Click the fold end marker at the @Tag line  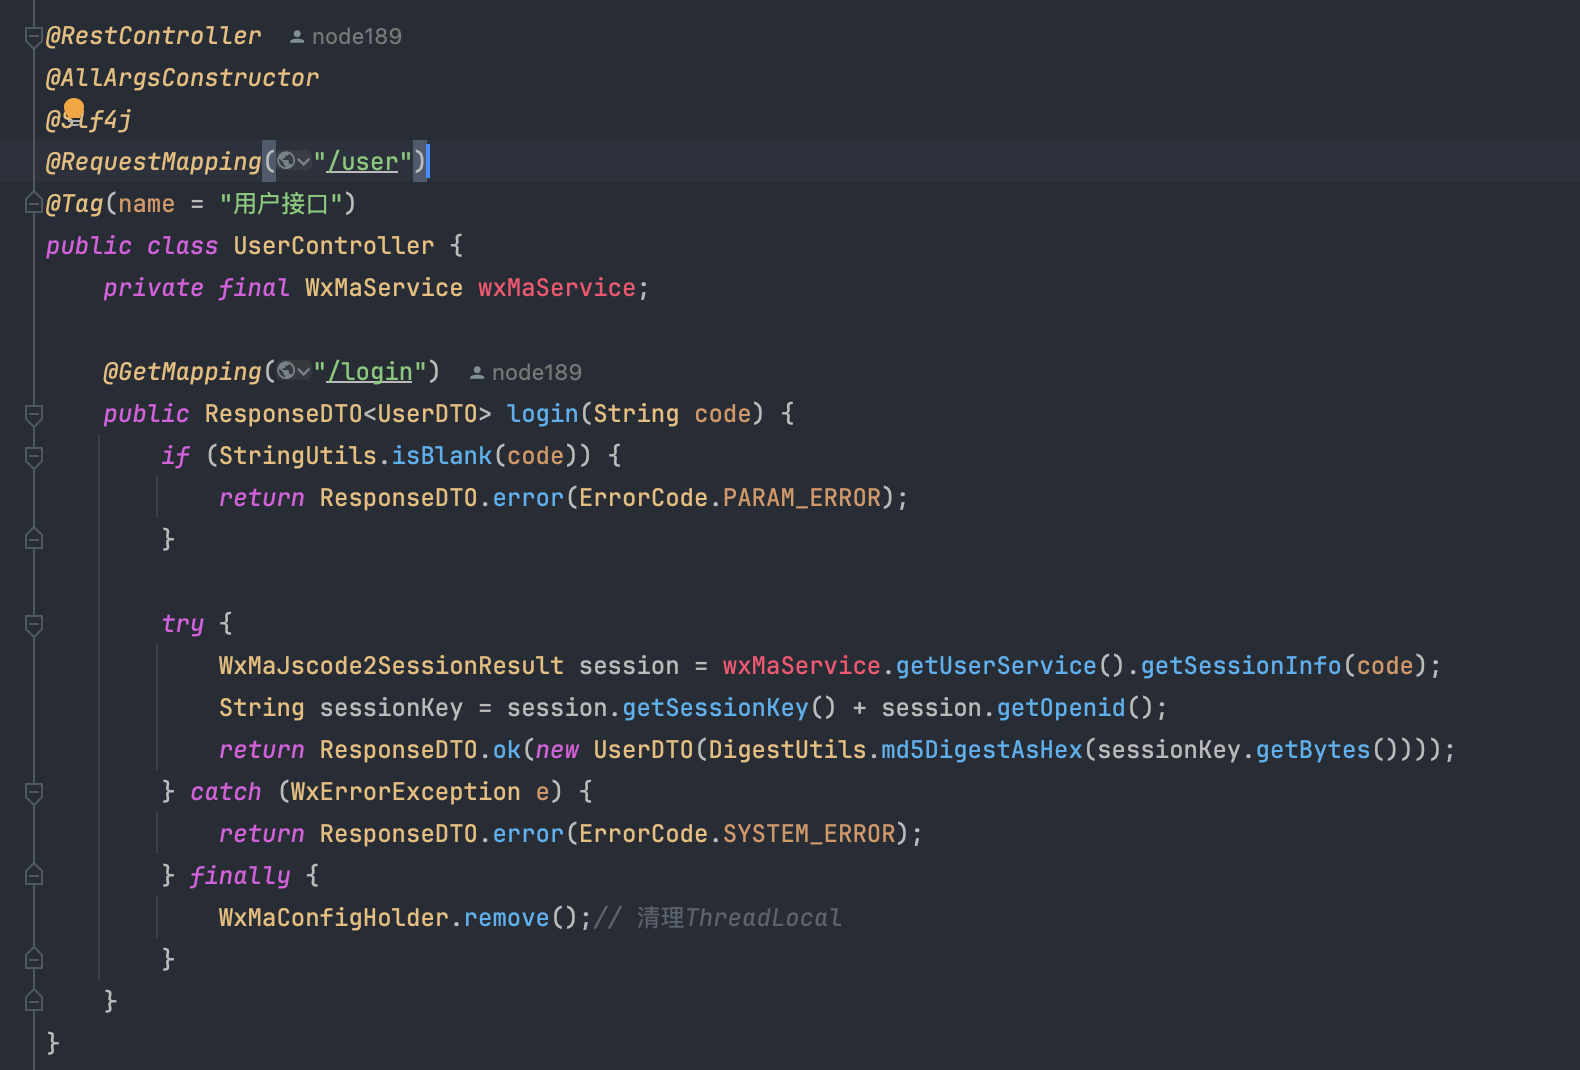coord(33,204)
